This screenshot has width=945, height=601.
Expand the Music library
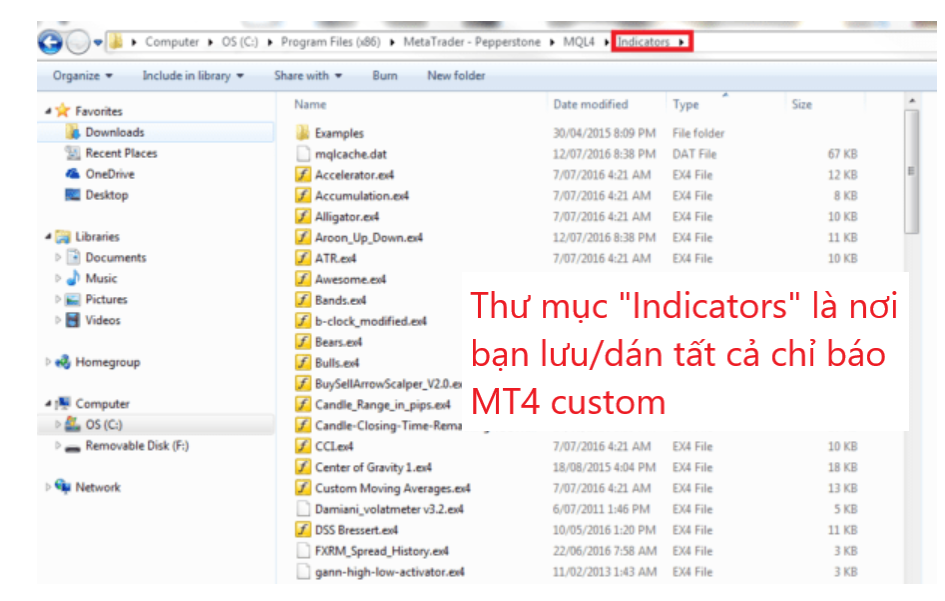point(58,278)
